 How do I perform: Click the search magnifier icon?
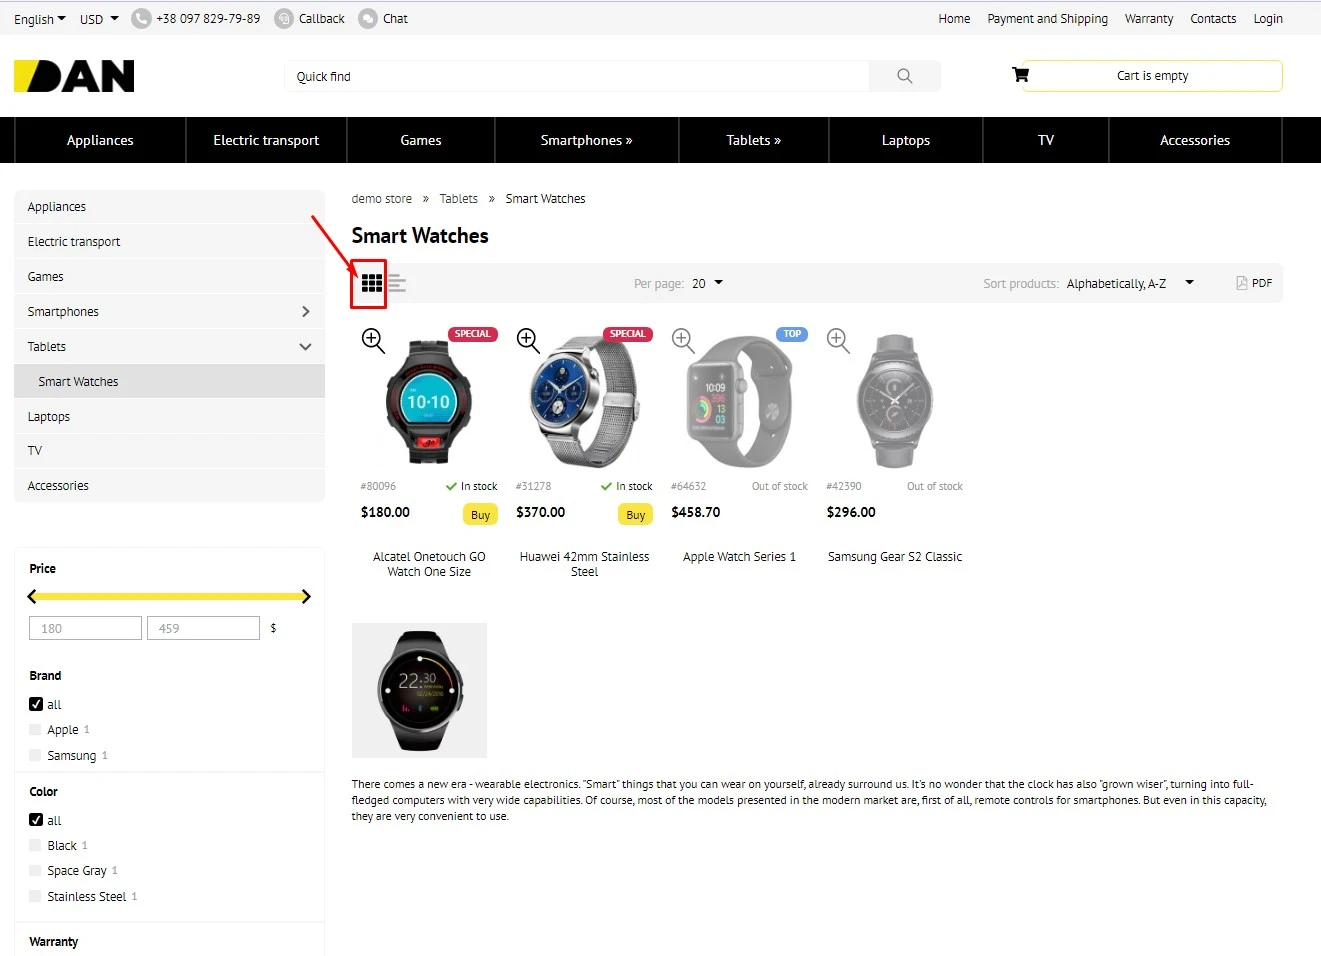[x=904, y=75]
